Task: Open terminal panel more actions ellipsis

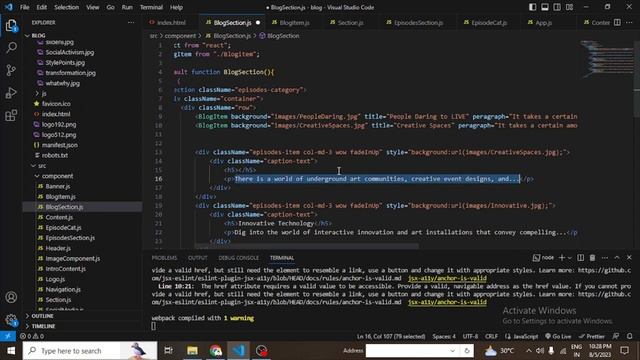Action: (604, 258)
